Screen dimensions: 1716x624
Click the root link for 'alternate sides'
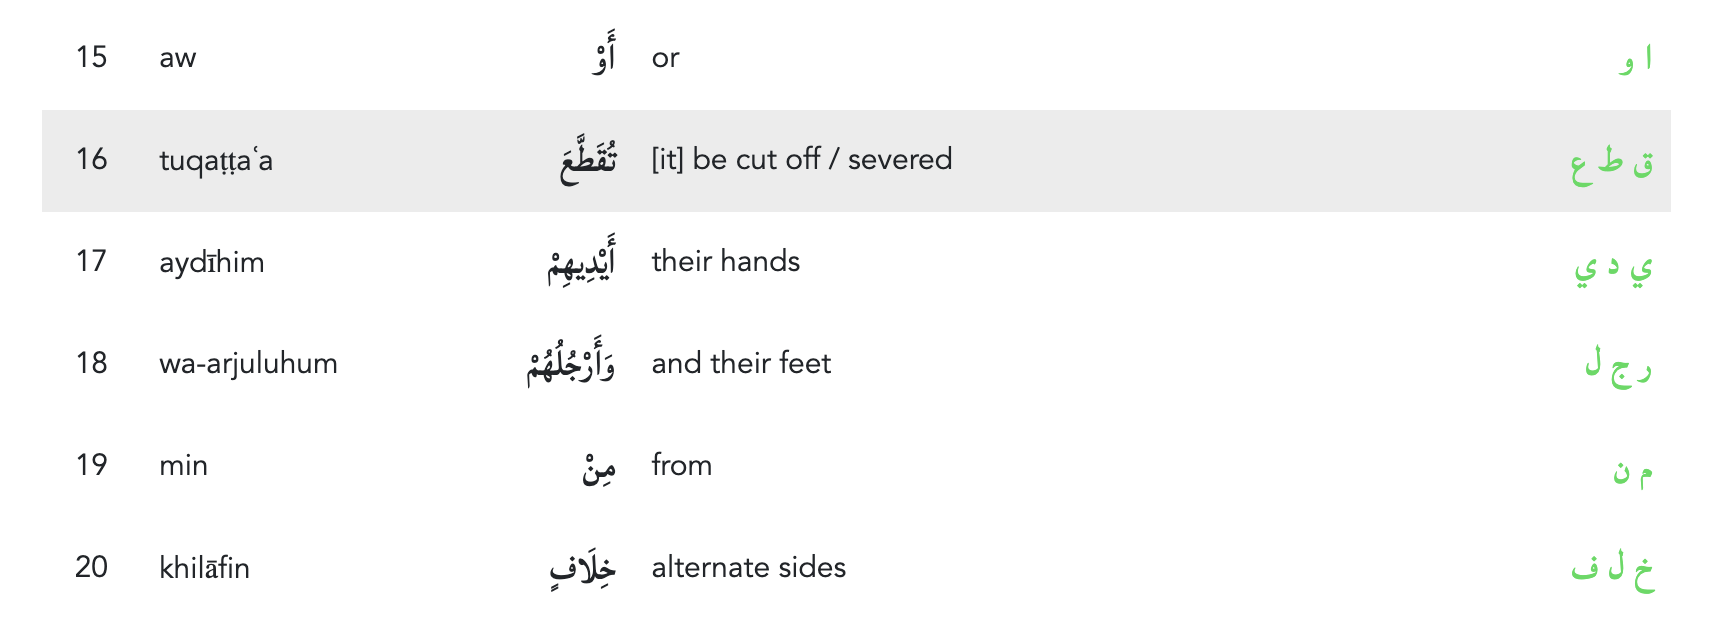1612,569
